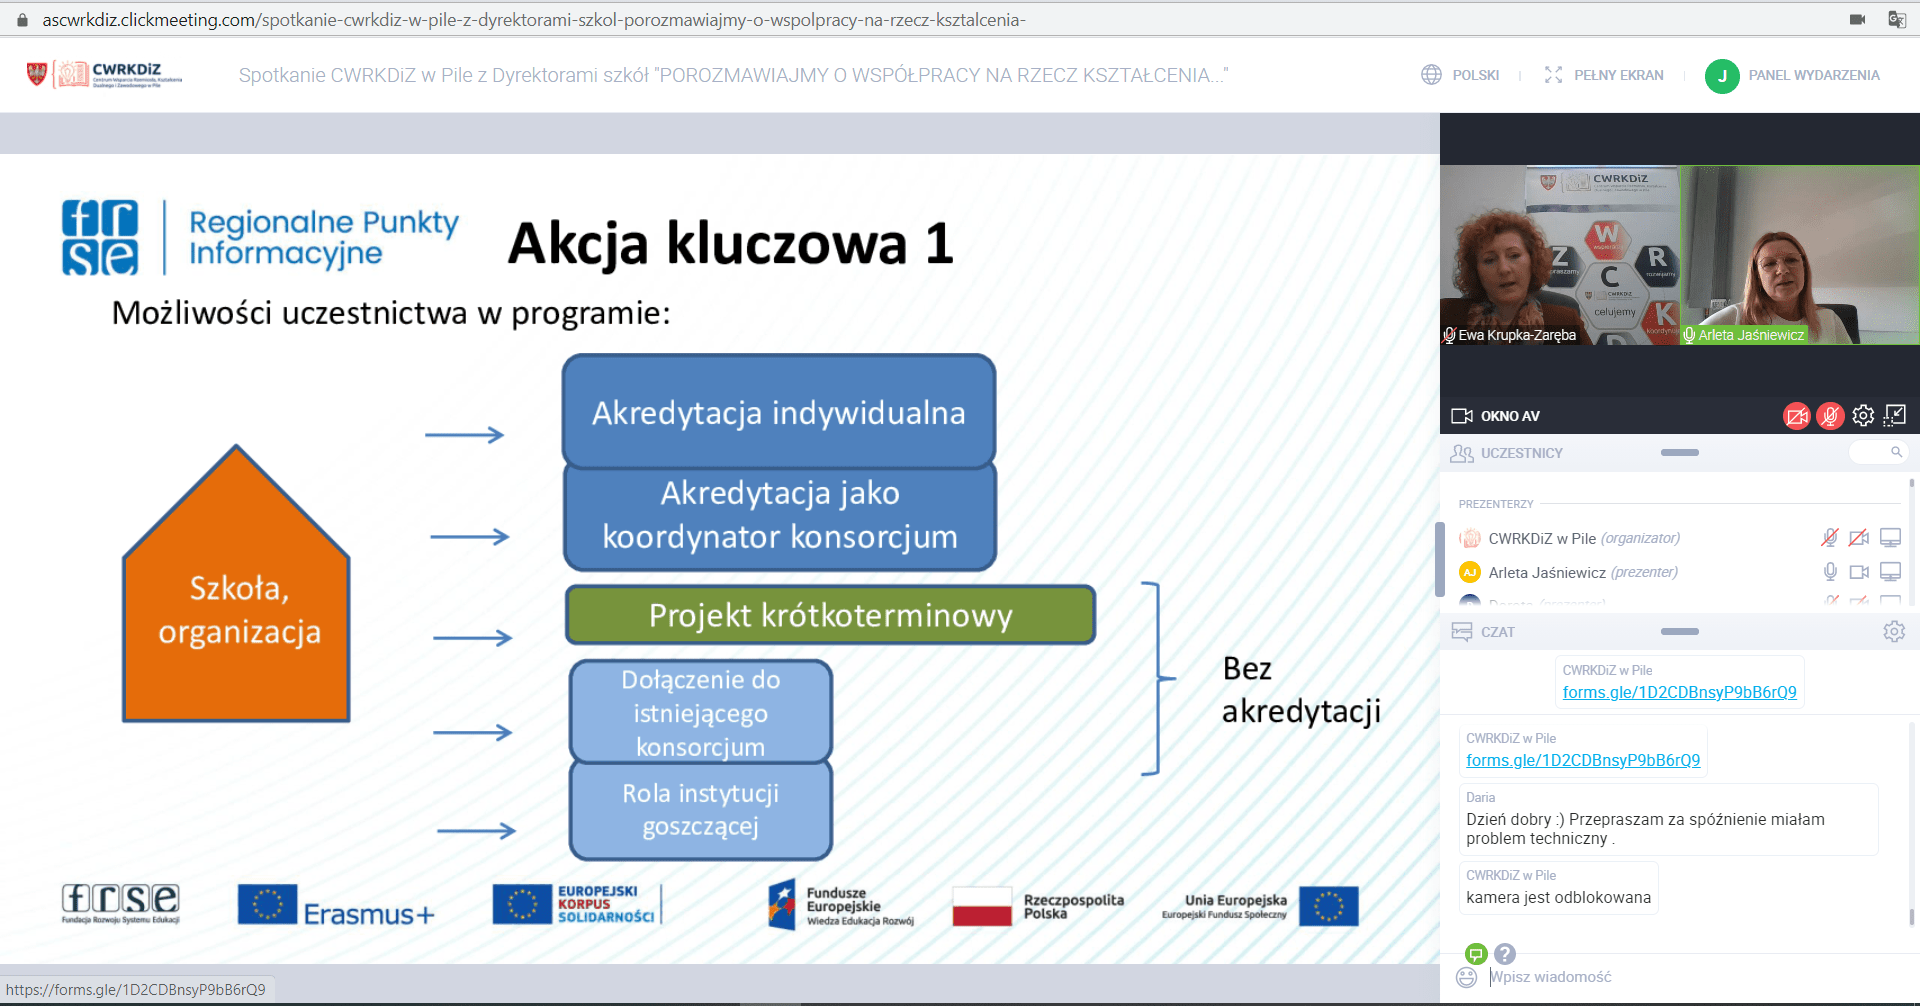
Task: Select the green chat message mode icon
Action: (x=1476, y=954)
